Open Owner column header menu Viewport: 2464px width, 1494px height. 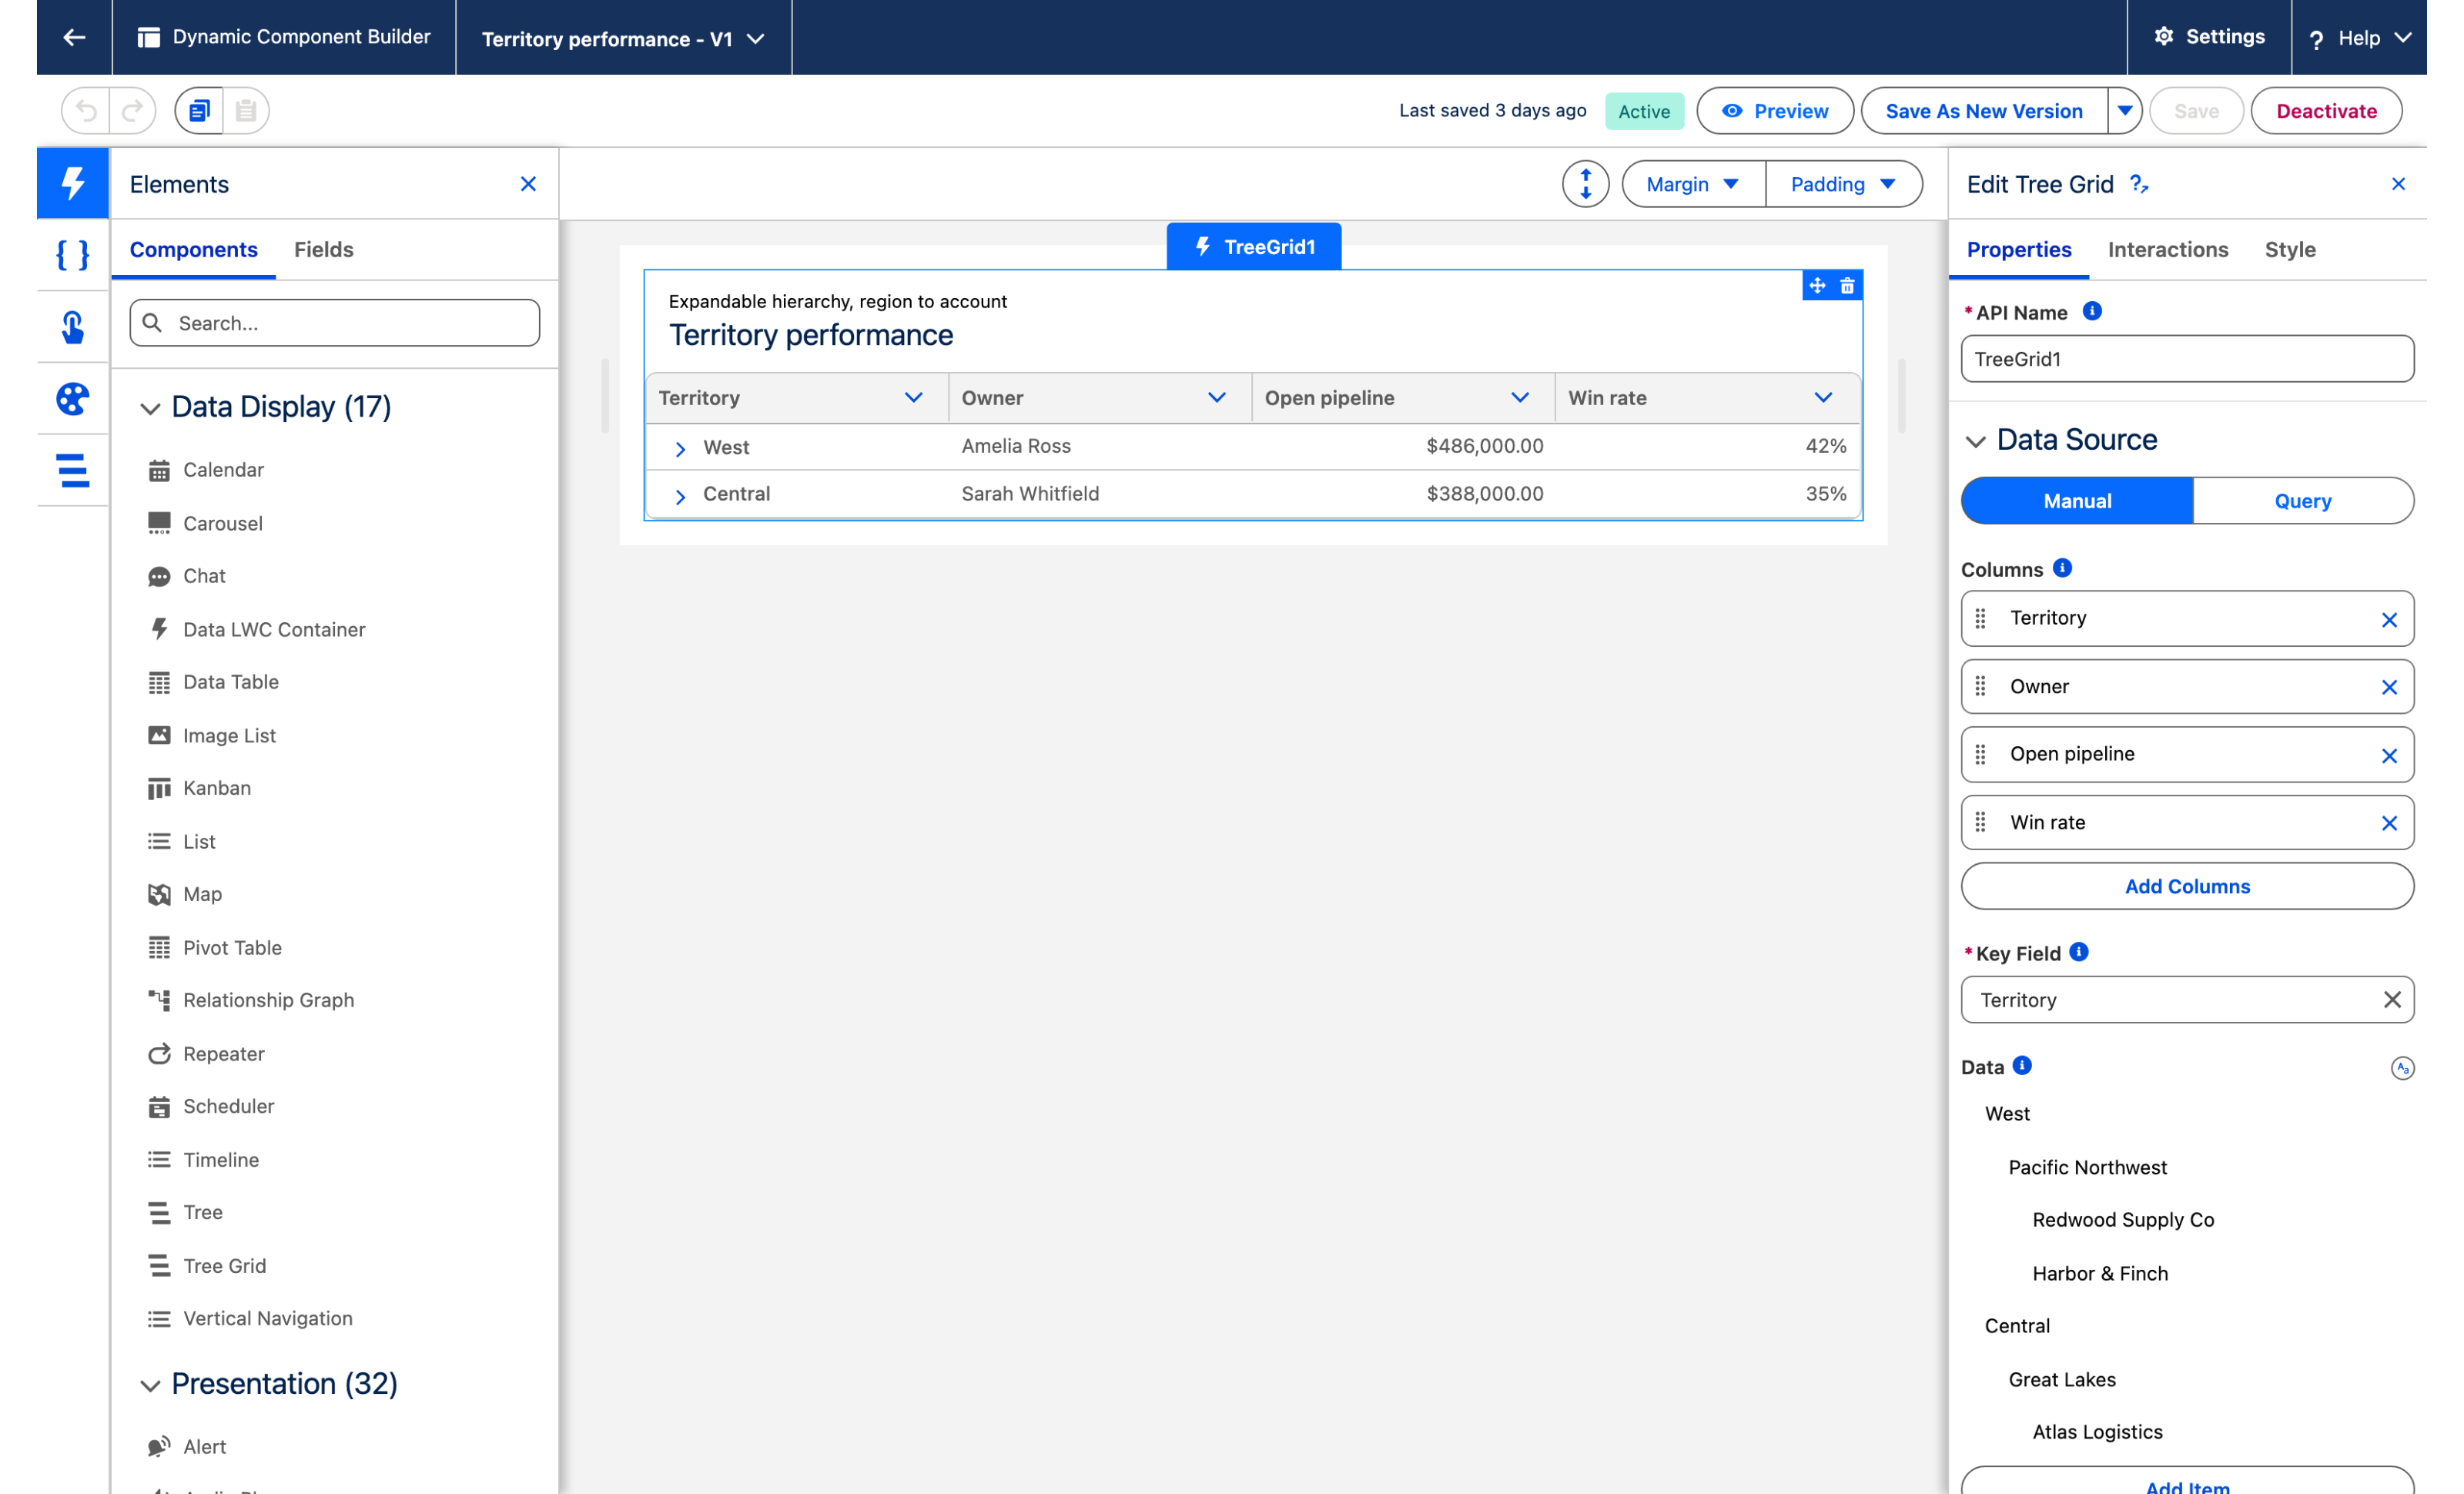pyautogui.click(x=1216, y=398)
